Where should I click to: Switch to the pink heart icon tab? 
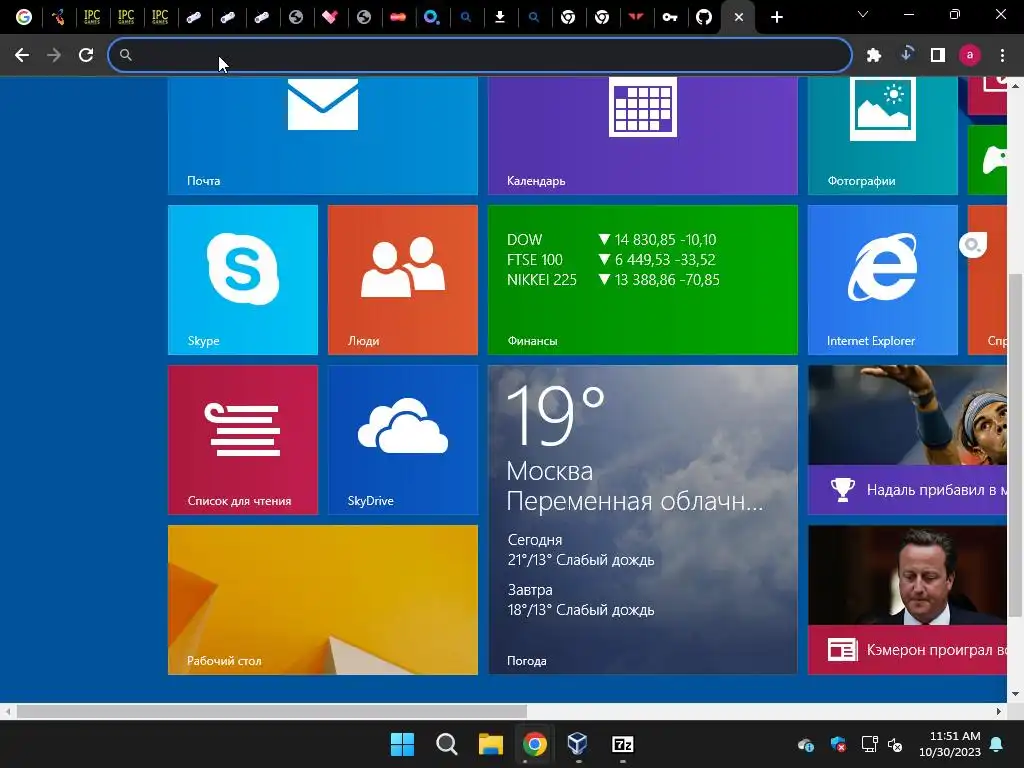click(x=330, y=17)
